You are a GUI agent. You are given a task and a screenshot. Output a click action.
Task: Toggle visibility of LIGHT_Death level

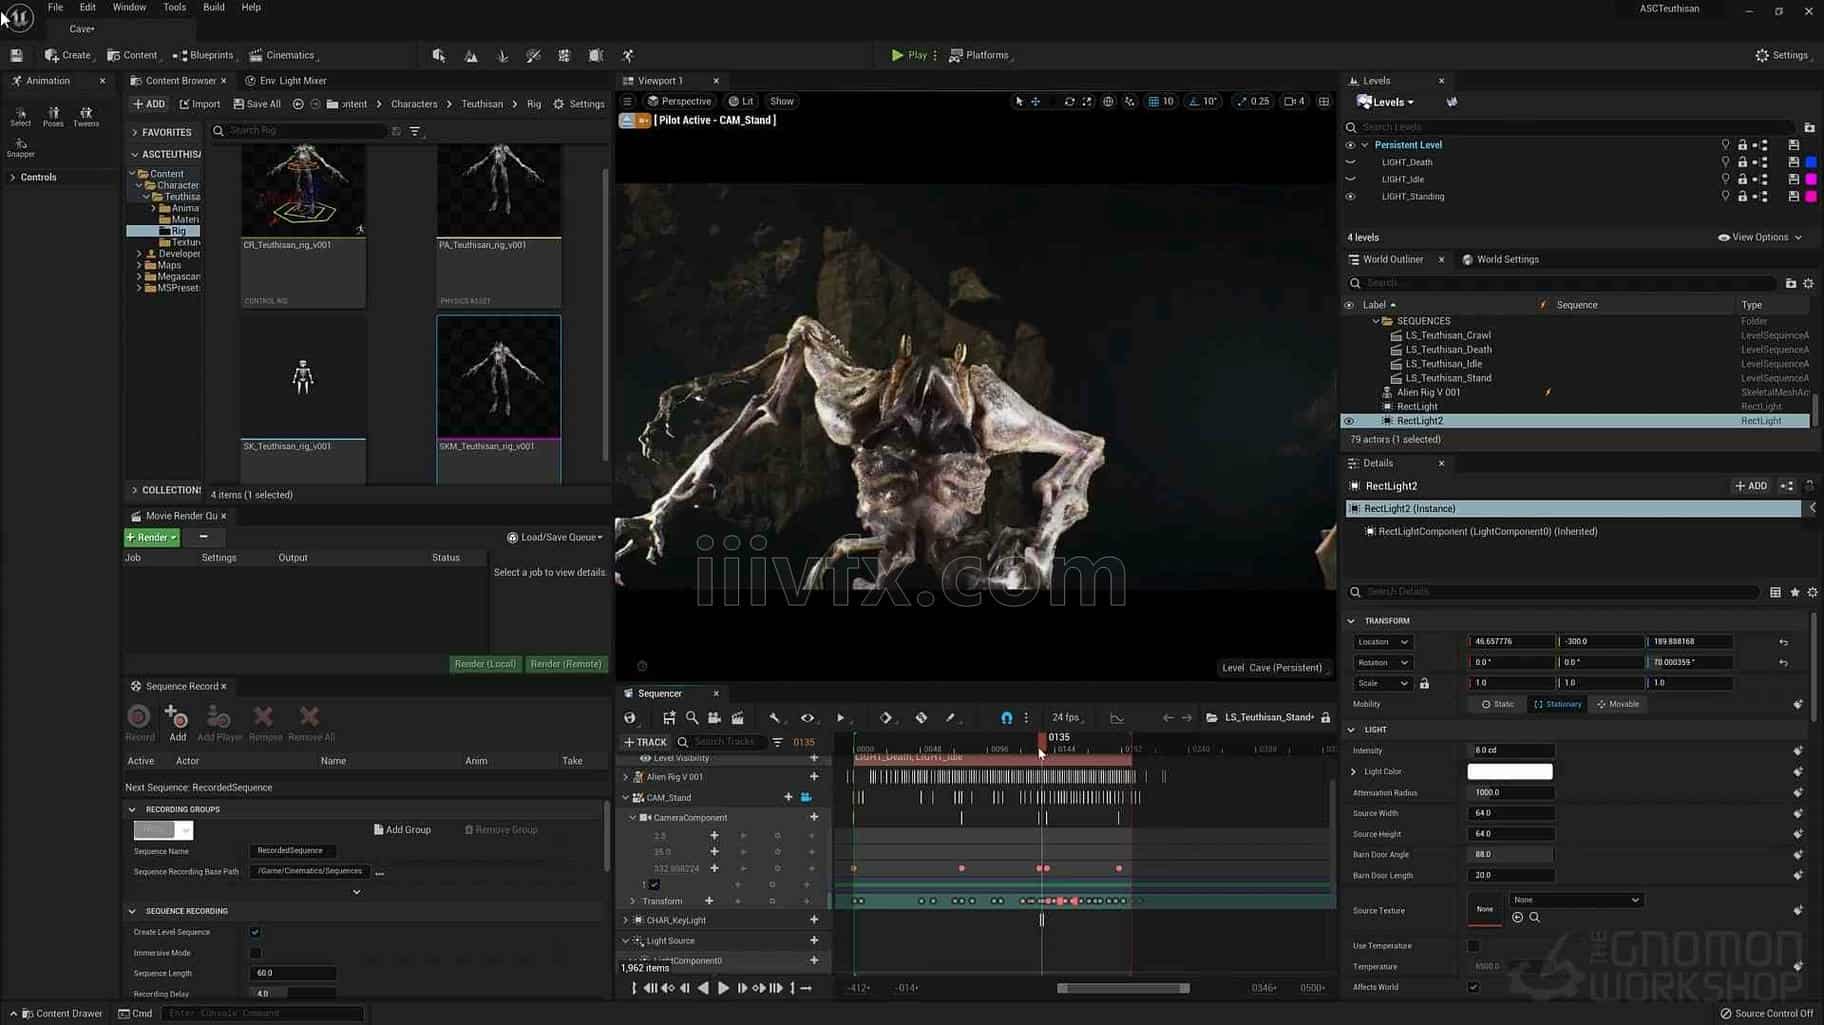pos(1350,162)
